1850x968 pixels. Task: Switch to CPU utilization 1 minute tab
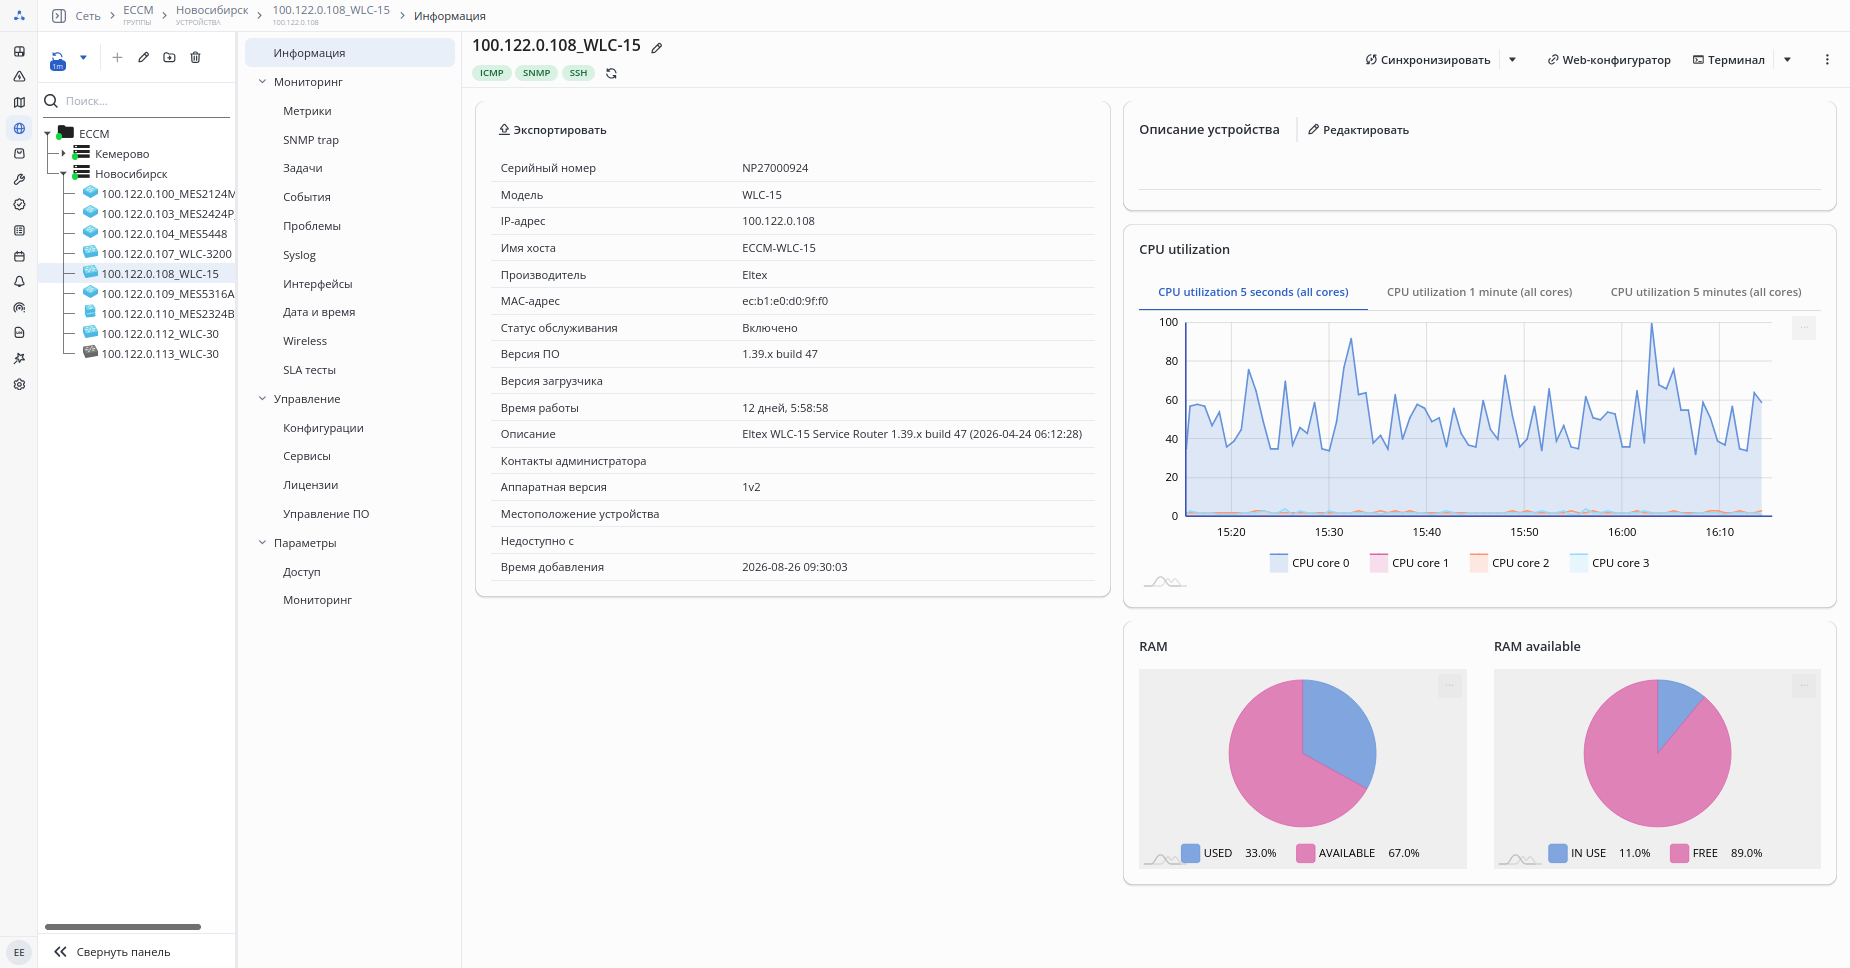[x=1479, y=292]
